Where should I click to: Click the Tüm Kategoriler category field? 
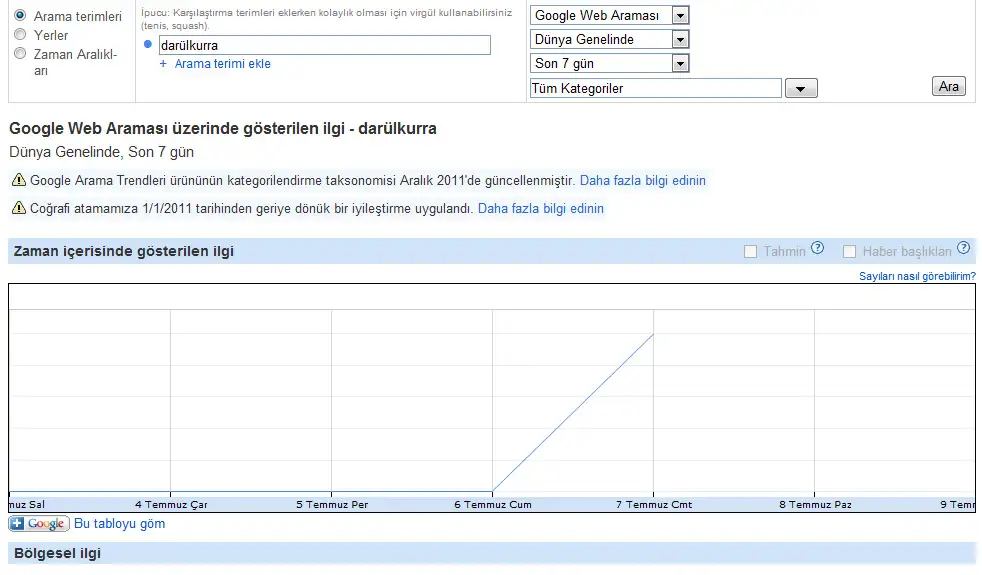(x=656, y=88)
